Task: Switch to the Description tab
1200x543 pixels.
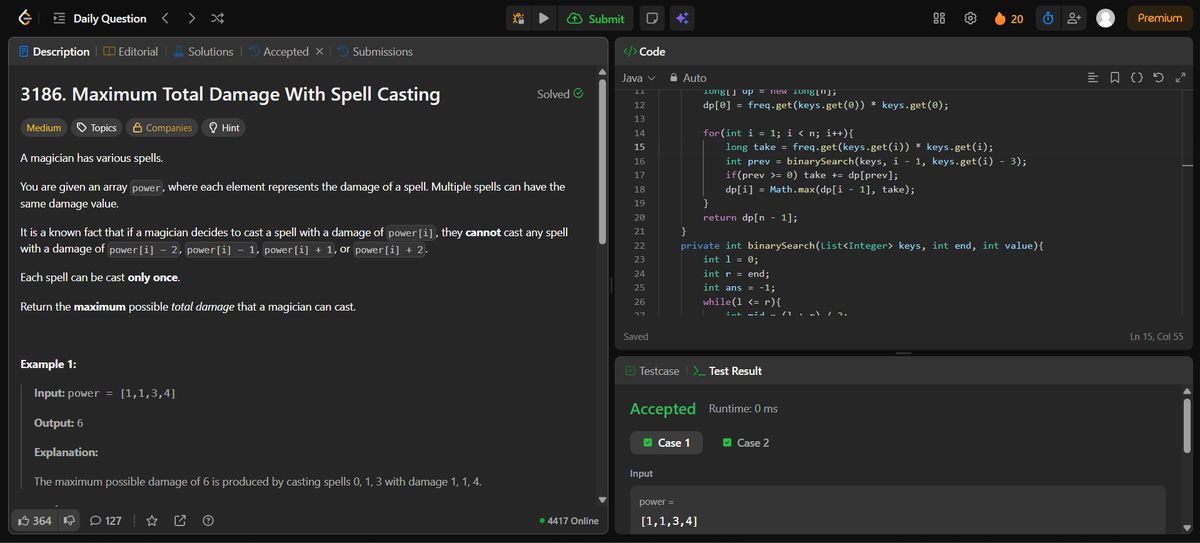Action: coord(53,51)
